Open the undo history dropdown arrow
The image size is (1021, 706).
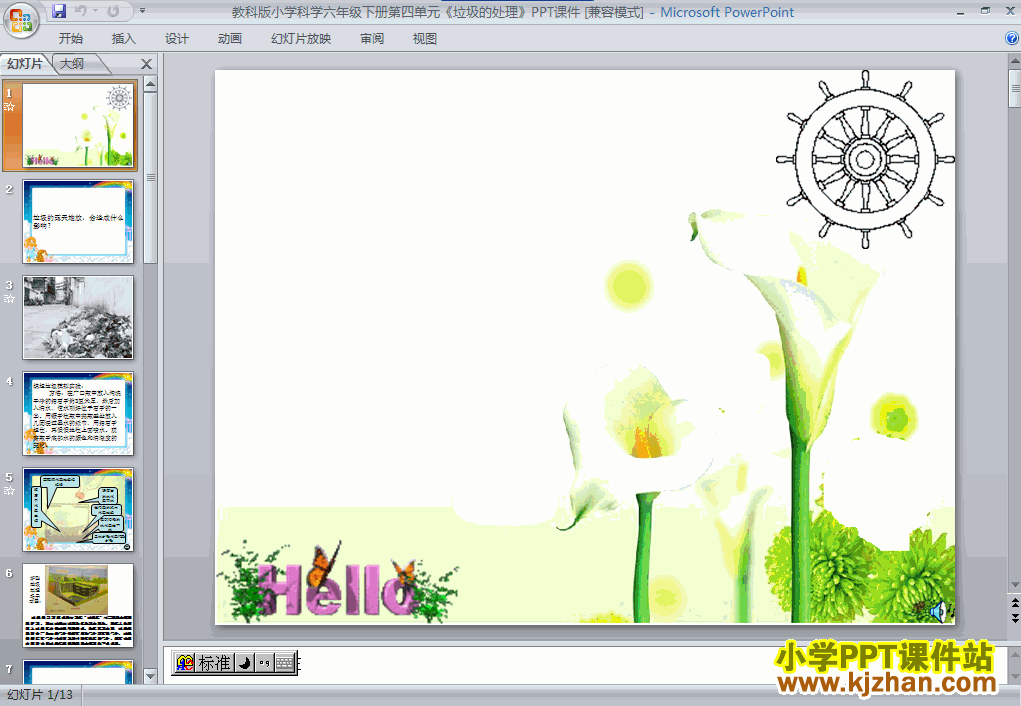click(95, 11)
